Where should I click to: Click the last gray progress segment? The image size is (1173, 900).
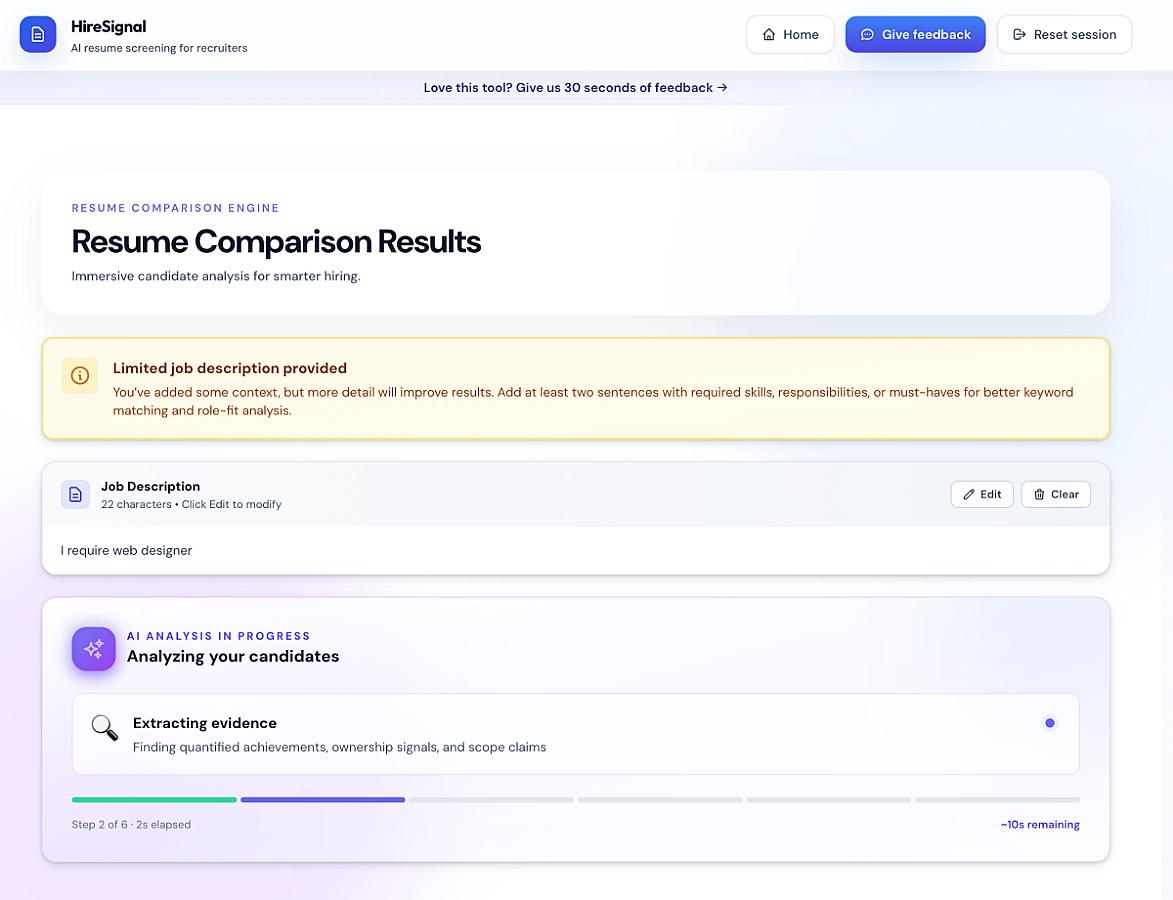point(997,800)
